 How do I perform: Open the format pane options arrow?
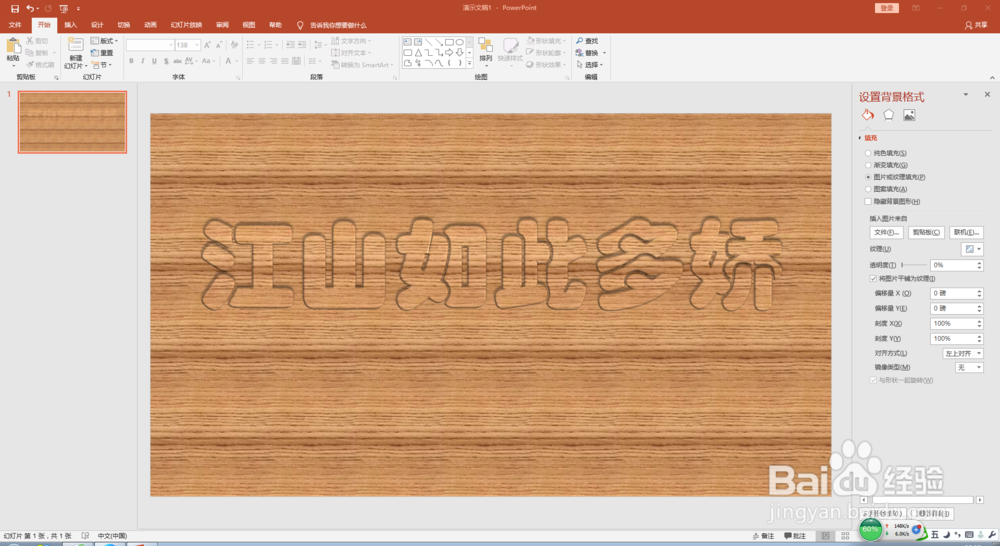(x=966, y=94)
